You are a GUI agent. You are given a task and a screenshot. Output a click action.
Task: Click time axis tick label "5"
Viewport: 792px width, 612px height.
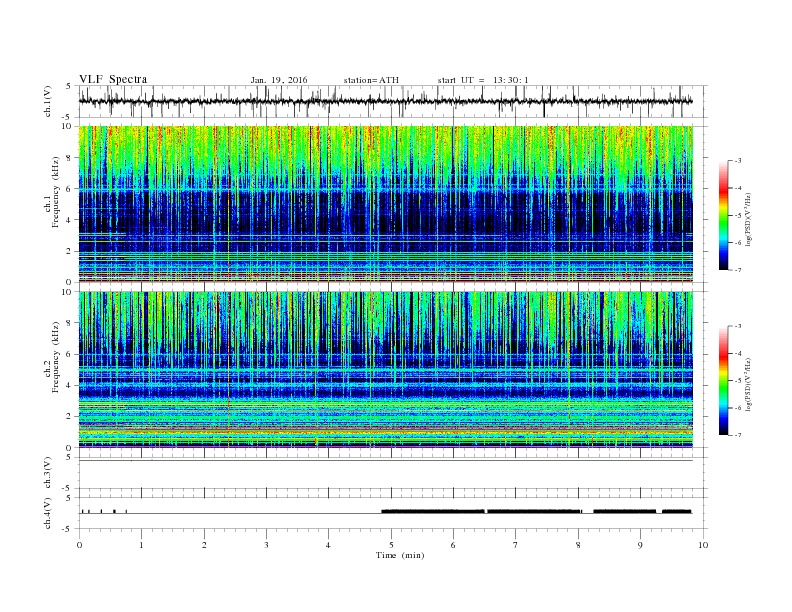pos(391,545)
